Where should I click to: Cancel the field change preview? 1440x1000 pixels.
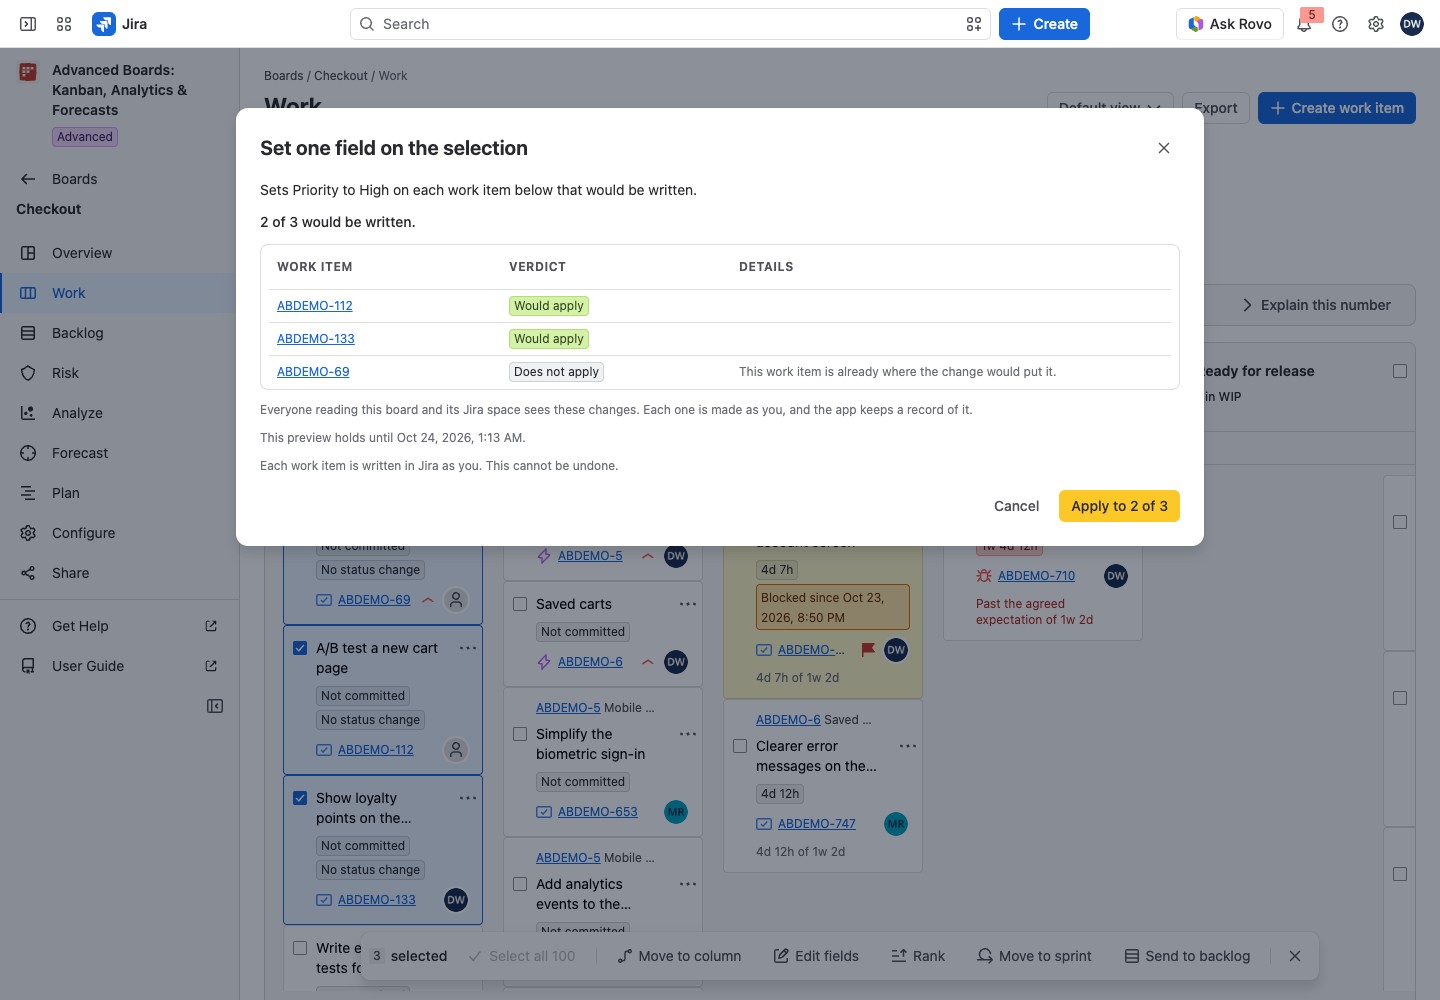click(1016, 506)
